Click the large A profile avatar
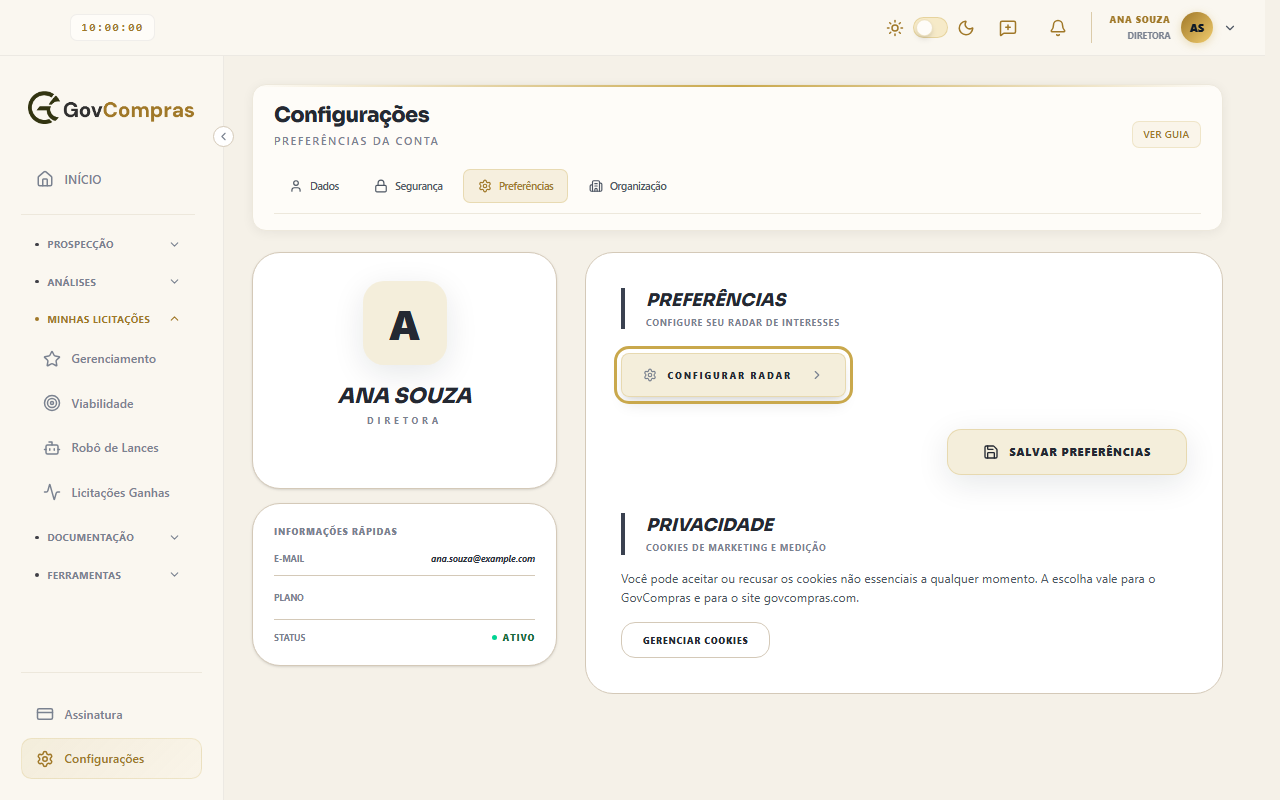1280x800 pixels. 405,323
